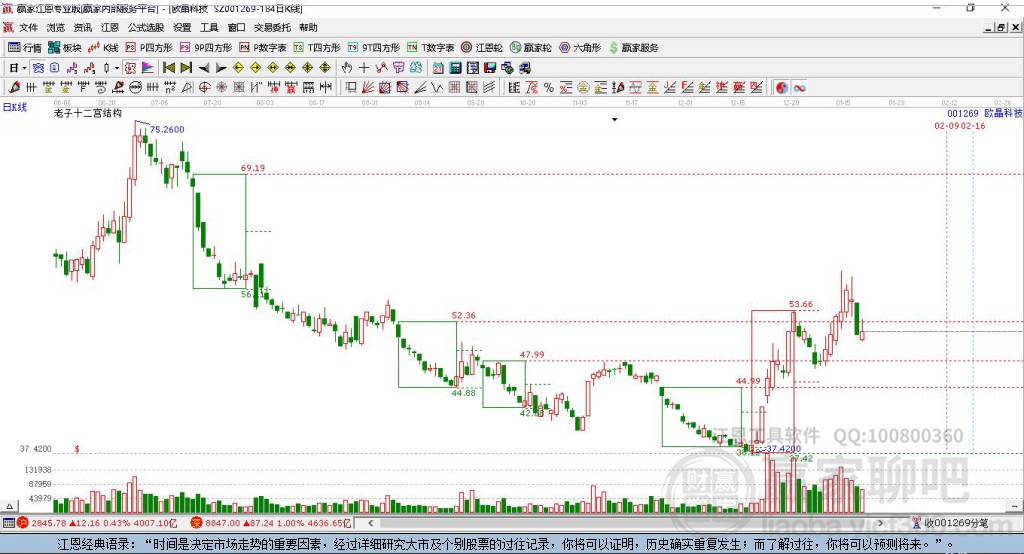Image resolution: width=1024 pixels, height=554 pixels.
Task: Open the T数字表 tool
Action: [430, 48]
